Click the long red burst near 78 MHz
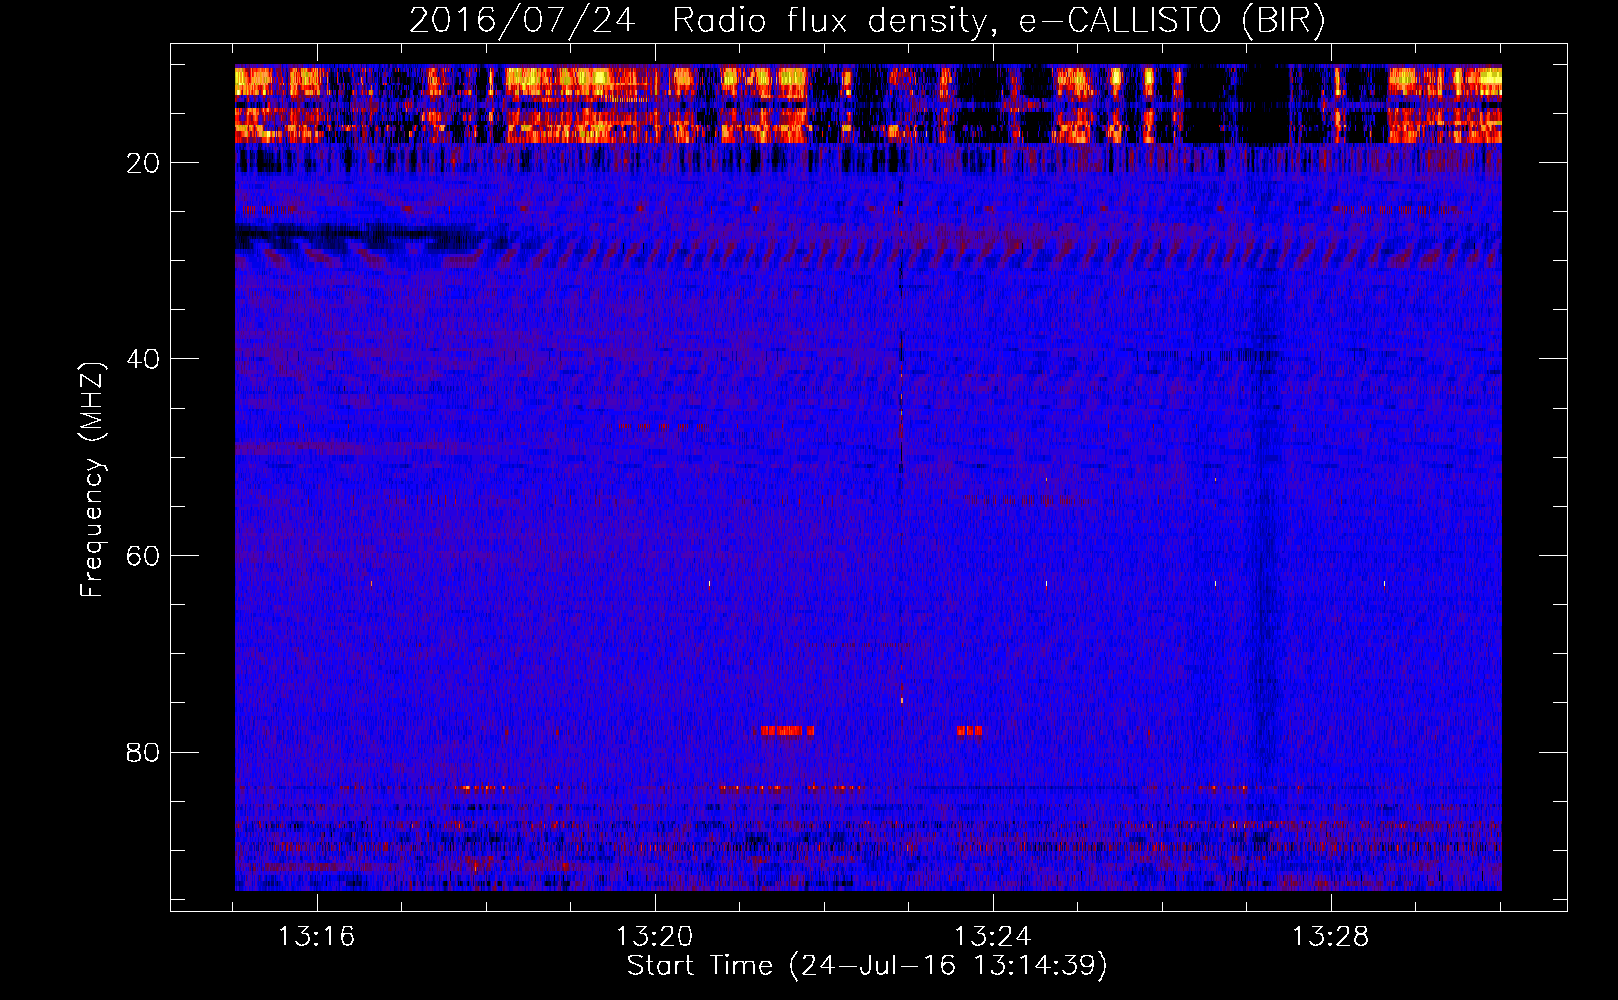This screenshot has width=1618, height=1000. coord(787,731)
